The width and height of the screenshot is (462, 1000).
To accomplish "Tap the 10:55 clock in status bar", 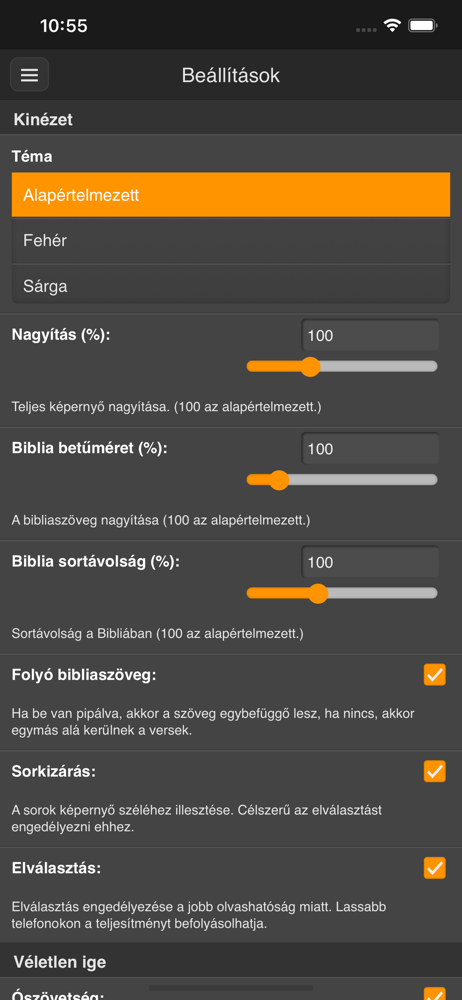I will coord(64,26).
